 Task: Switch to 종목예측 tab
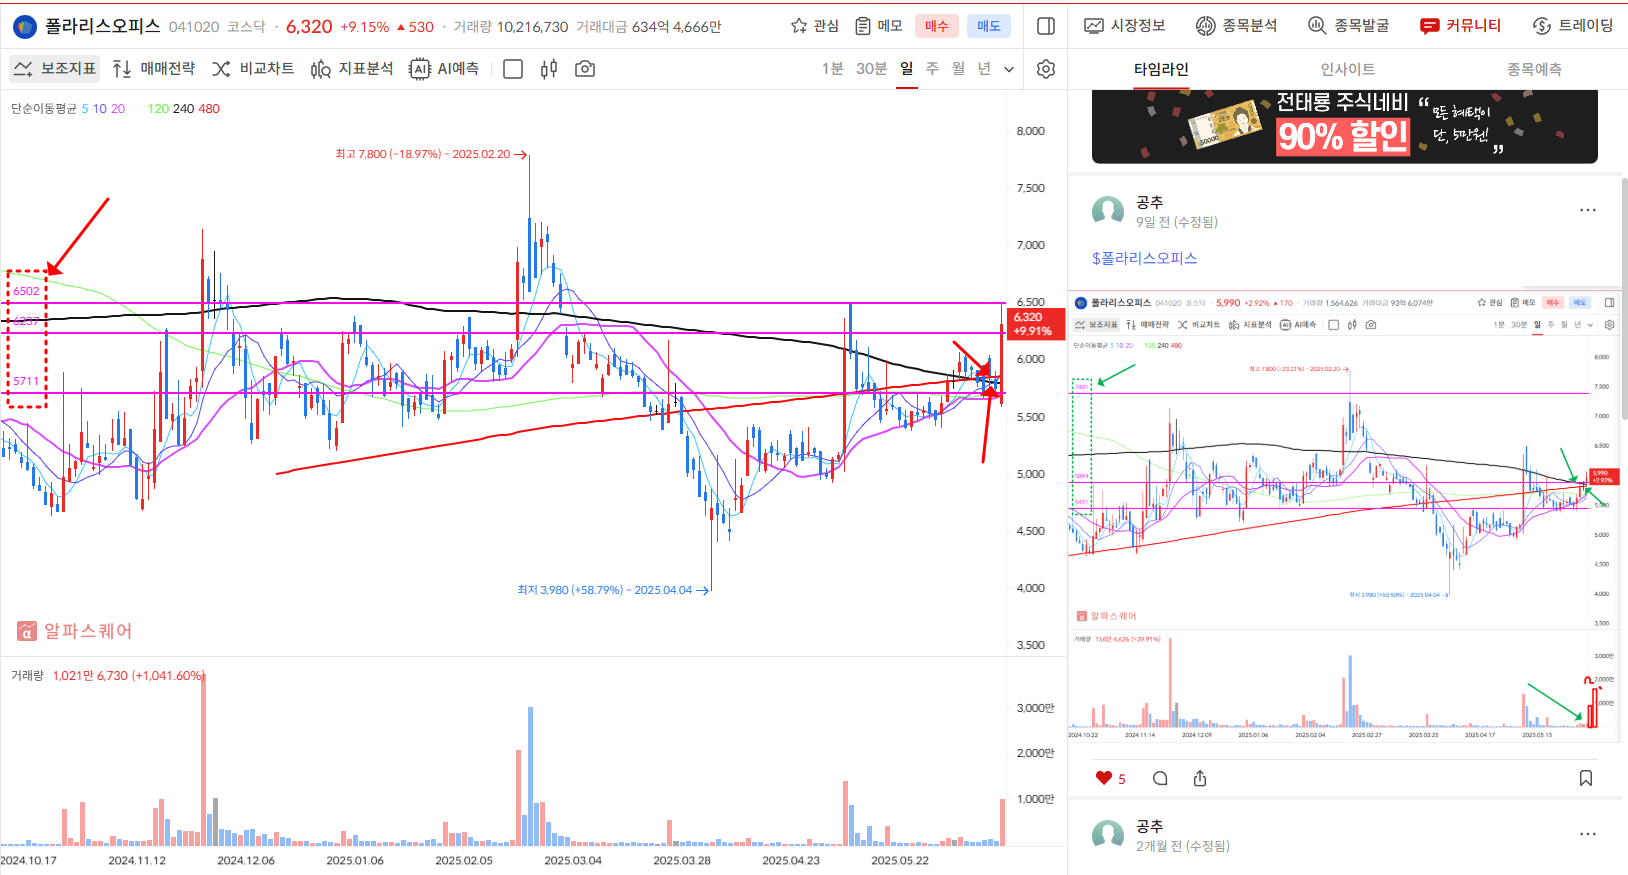tap(1534, 69)
